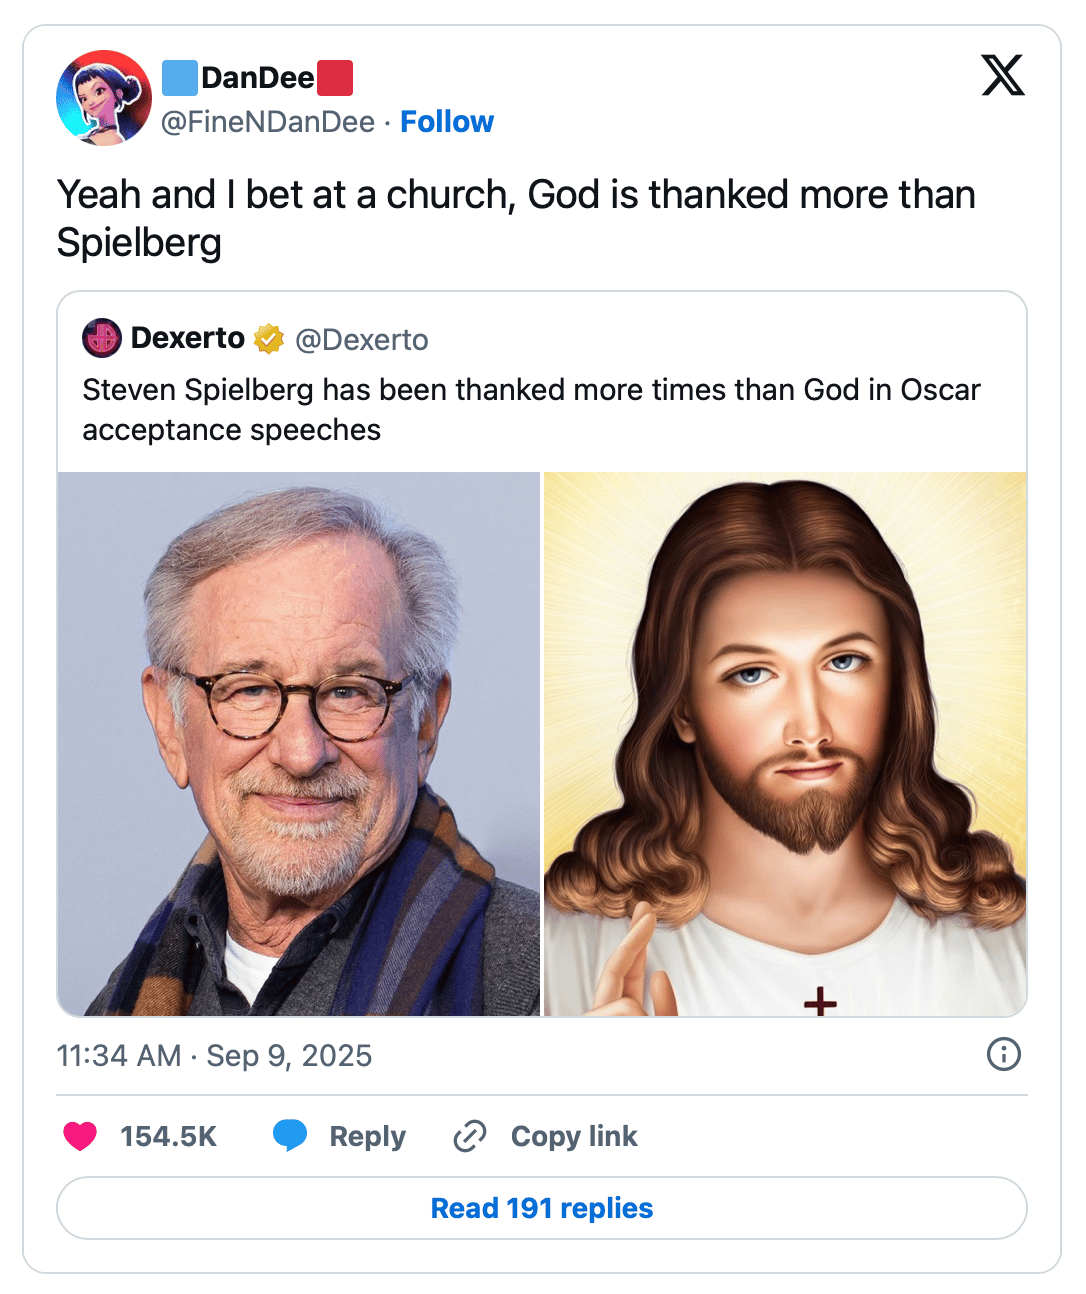1086x1294 pixels.
Task: Open the Read 191 replies button
Action: 542,1208
